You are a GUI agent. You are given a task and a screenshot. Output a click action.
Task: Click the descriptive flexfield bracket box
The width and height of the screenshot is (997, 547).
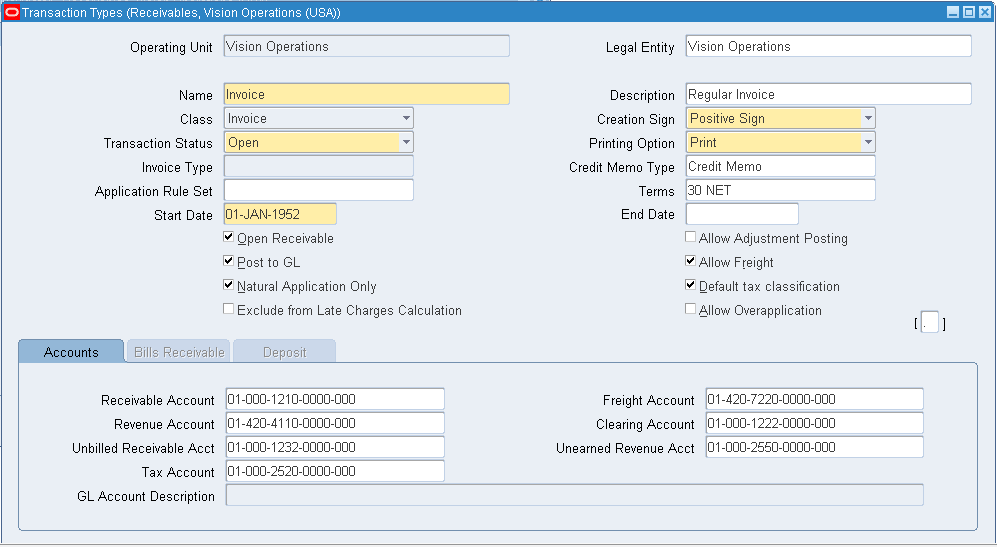930,324
